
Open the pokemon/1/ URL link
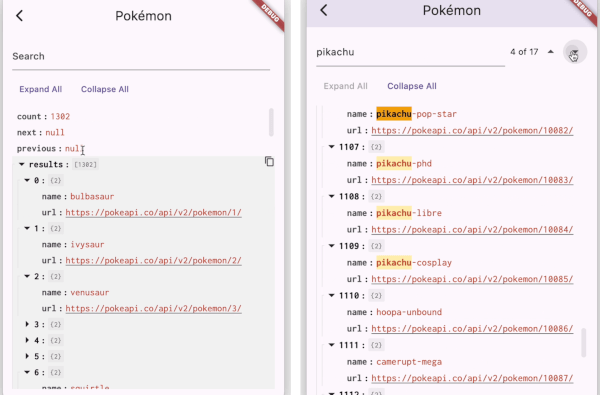tap(153, 212)
